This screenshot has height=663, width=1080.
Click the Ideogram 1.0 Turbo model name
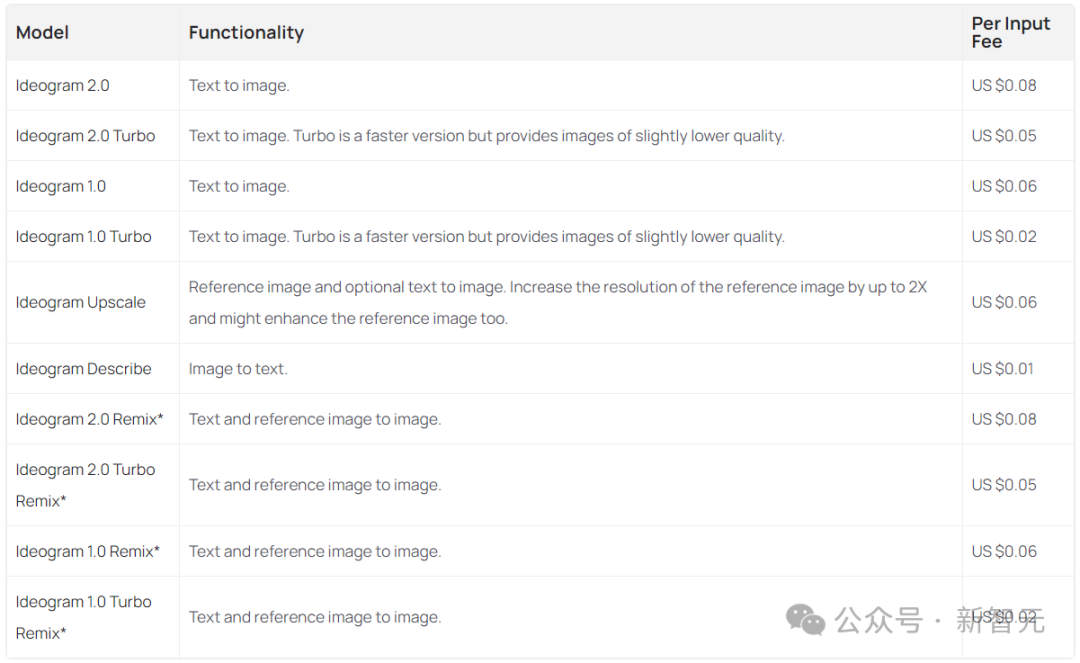tap(83, 237)
